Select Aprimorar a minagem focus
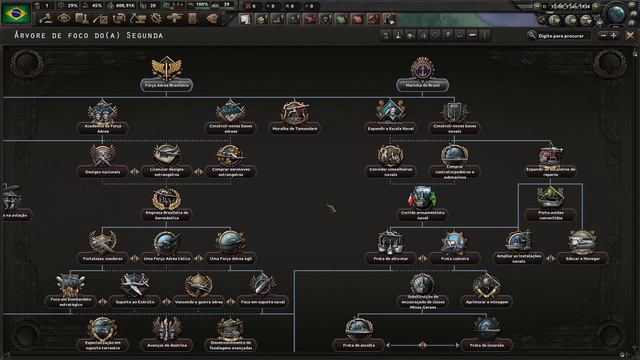Viewport: 640px width, 360px height. [x=487, y=291]
